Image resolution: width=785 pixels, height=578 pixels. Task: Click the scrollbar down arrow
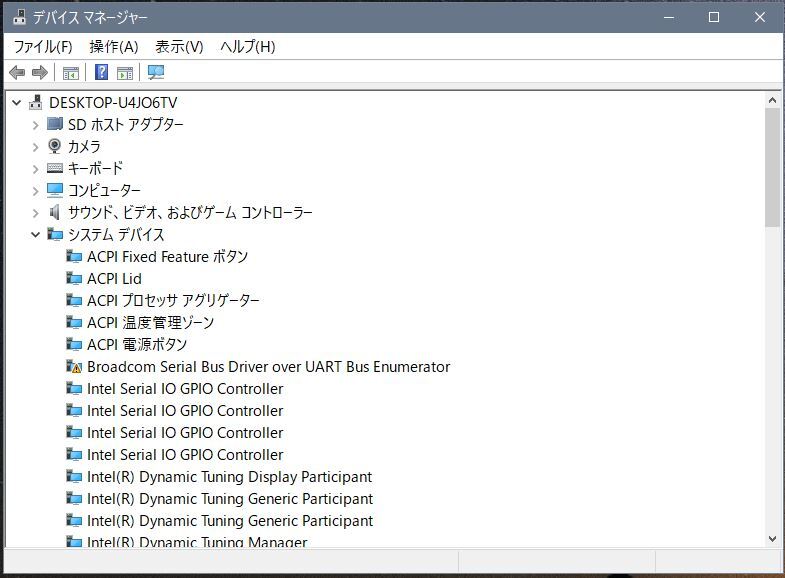coord(772,539)
